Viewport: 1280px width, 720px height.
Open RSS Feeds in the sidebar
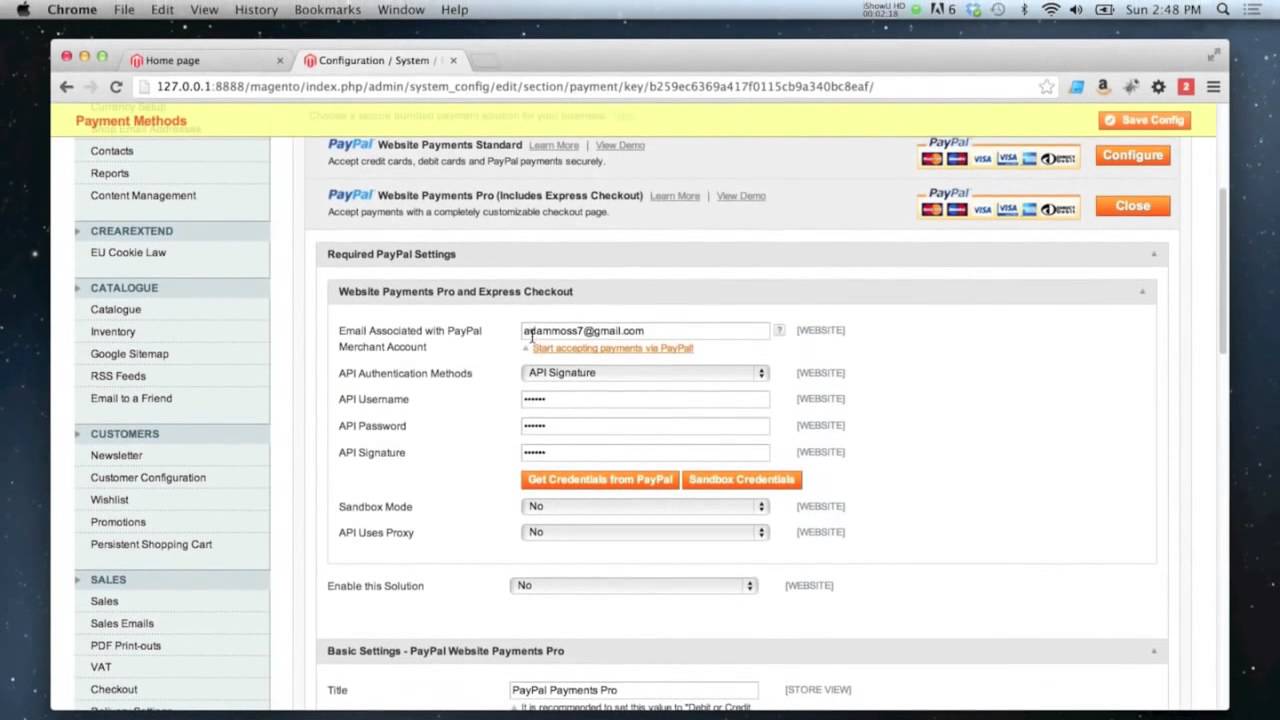(x=118, y=376)
